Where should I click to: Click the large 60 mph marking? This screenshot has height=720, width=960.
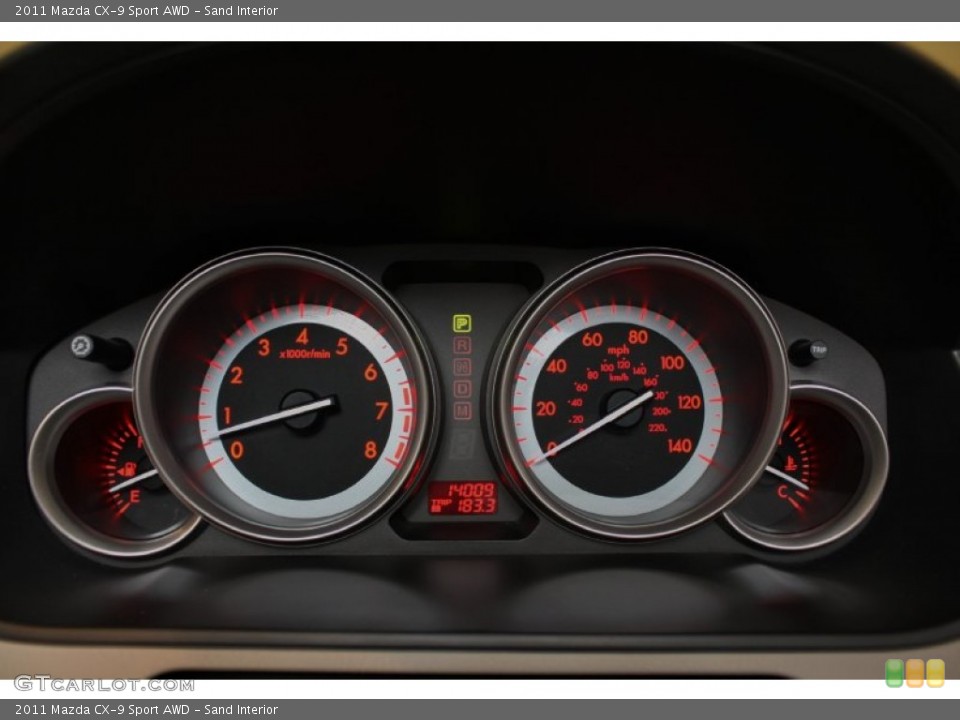tap(592, 339)
